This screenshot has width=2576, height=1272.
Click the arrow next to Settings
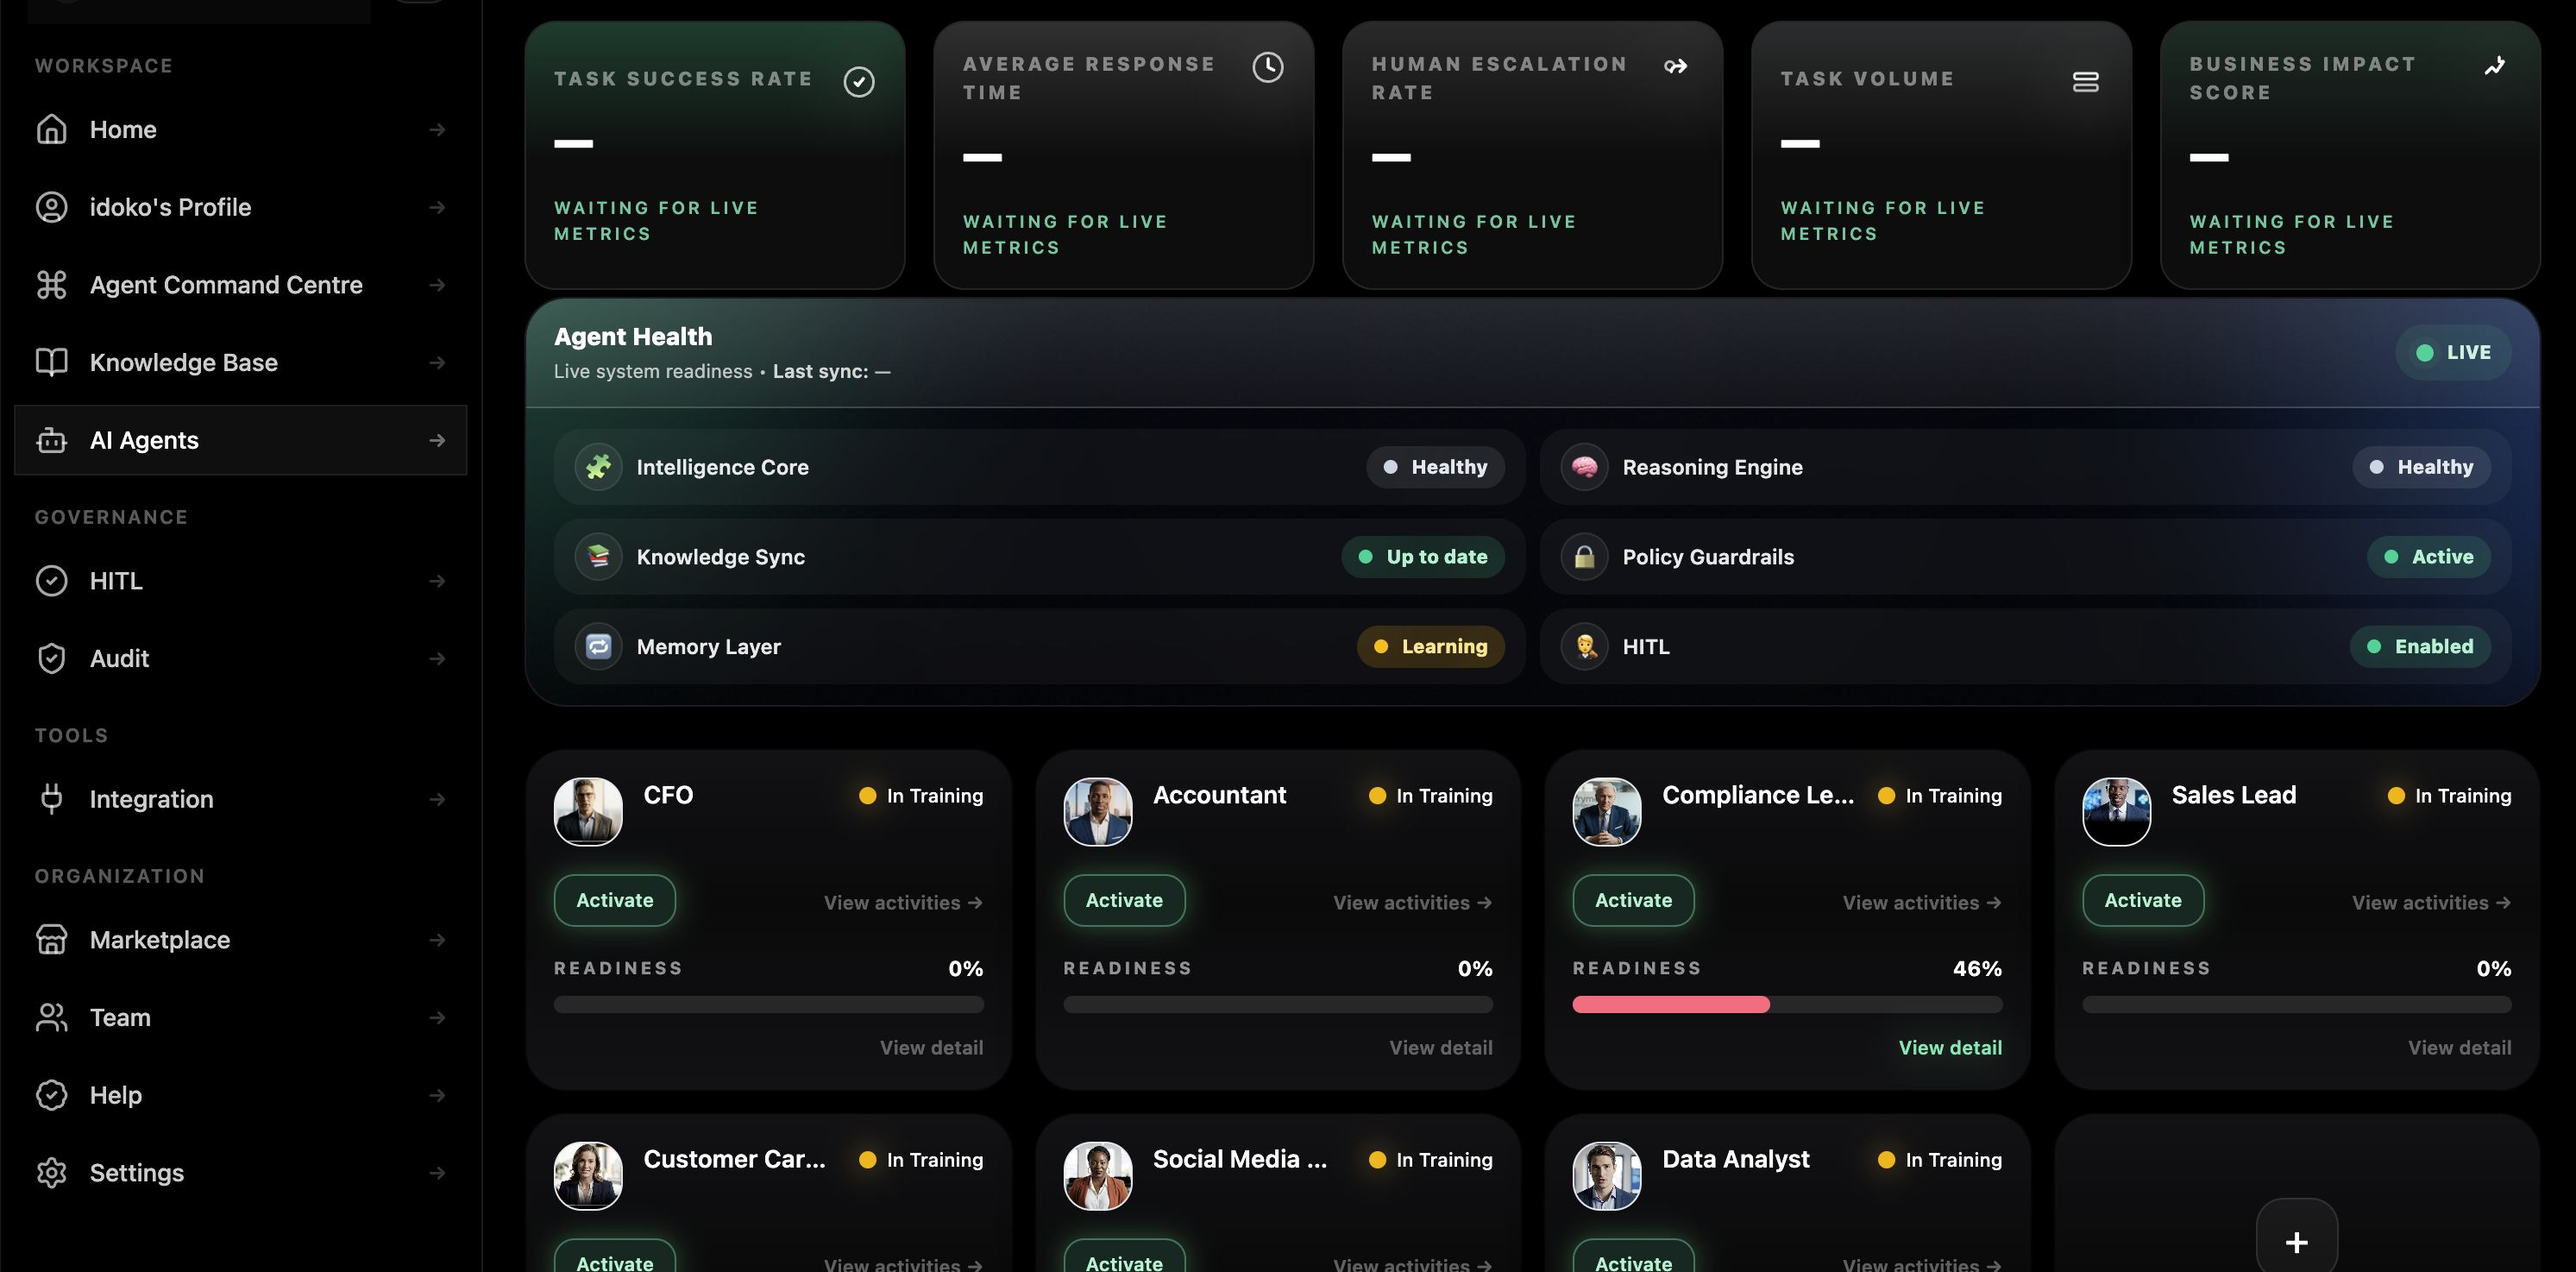[x=437, y=1172]
